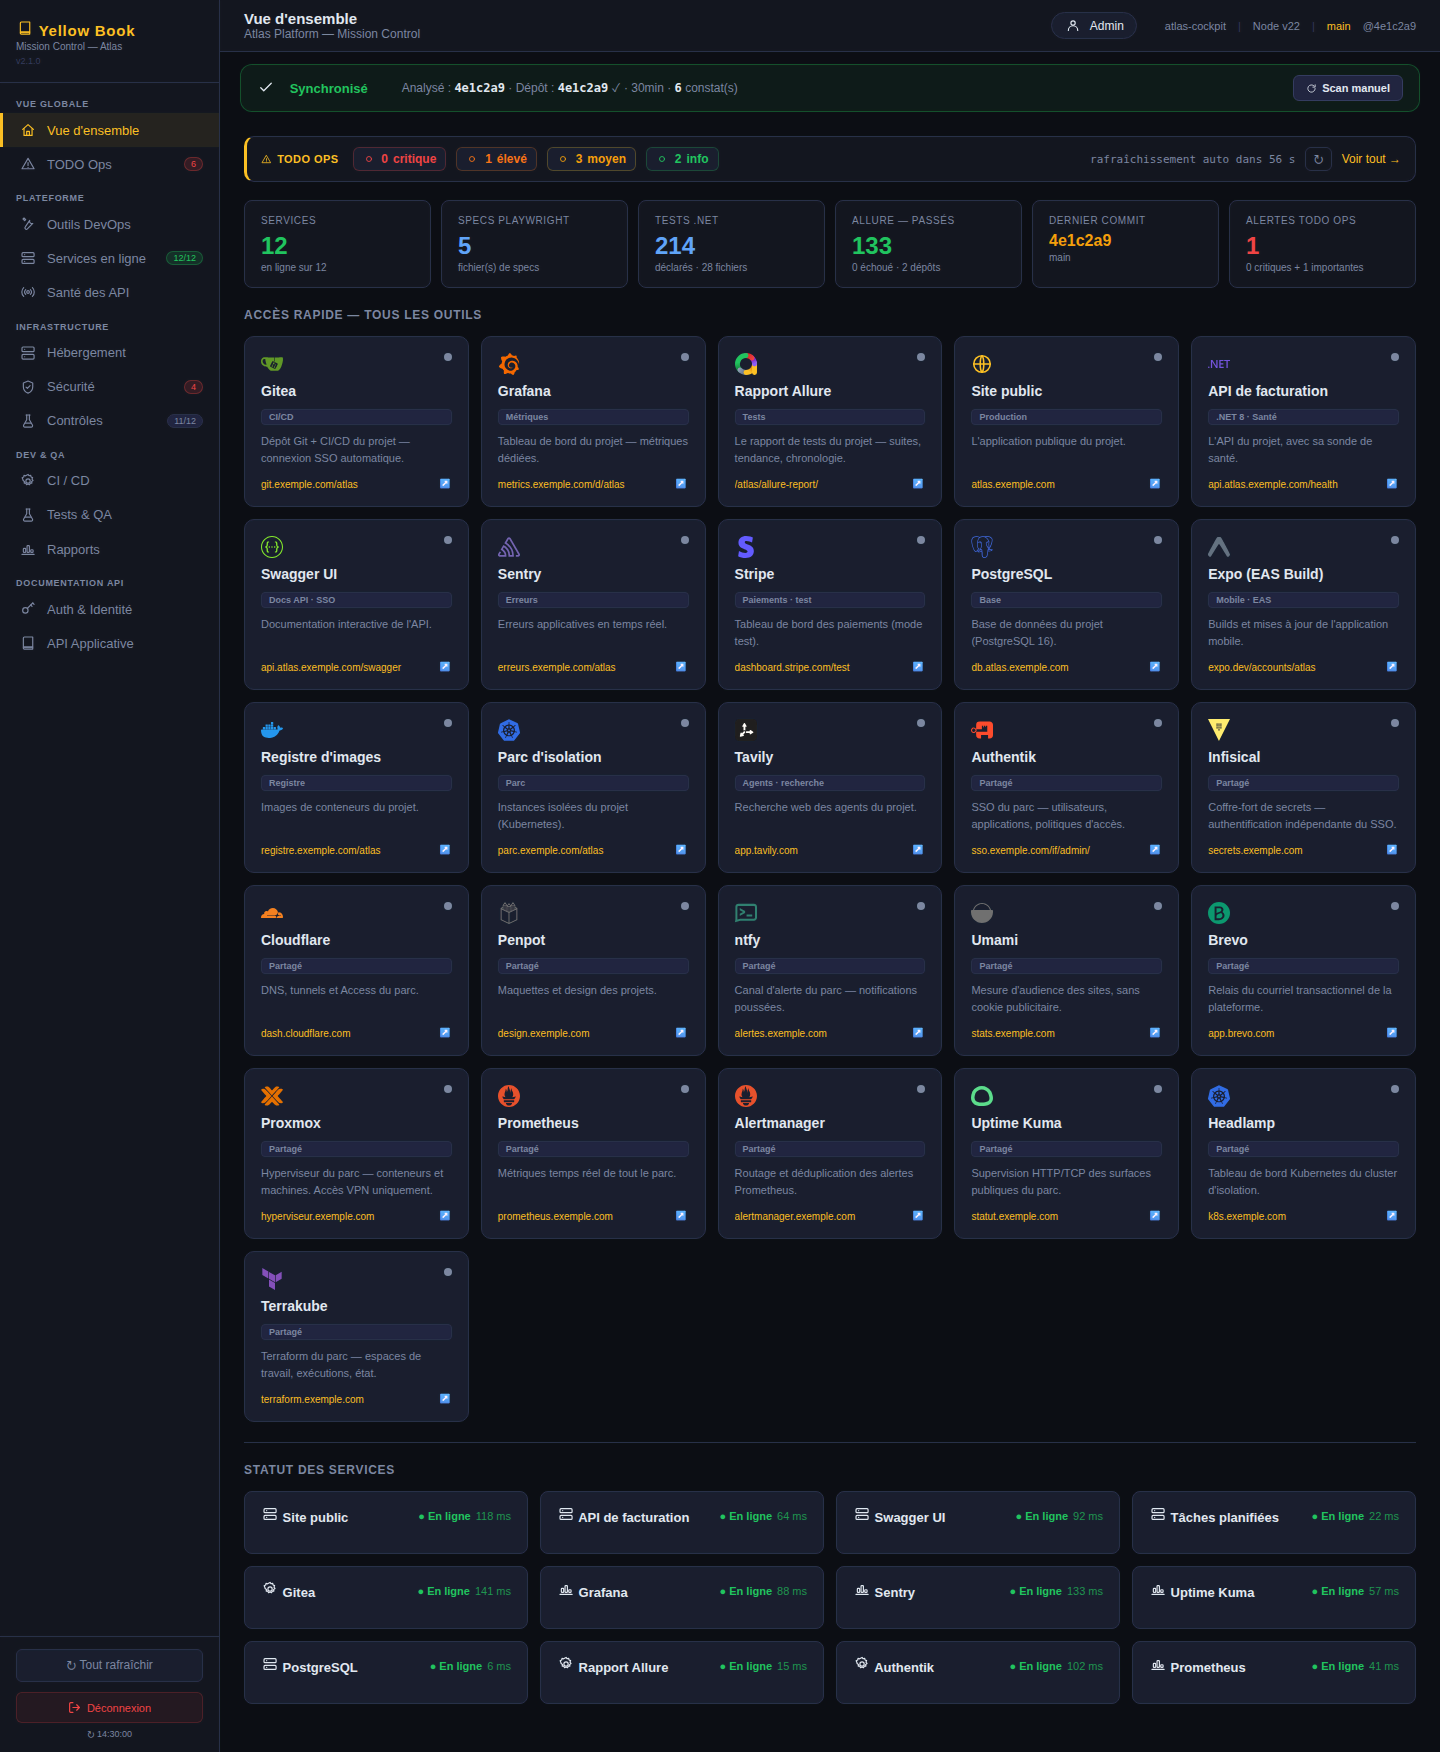The image size is (1440, 1752).
Task: Open the Headlamp external link icon
Action: 1392,1216
